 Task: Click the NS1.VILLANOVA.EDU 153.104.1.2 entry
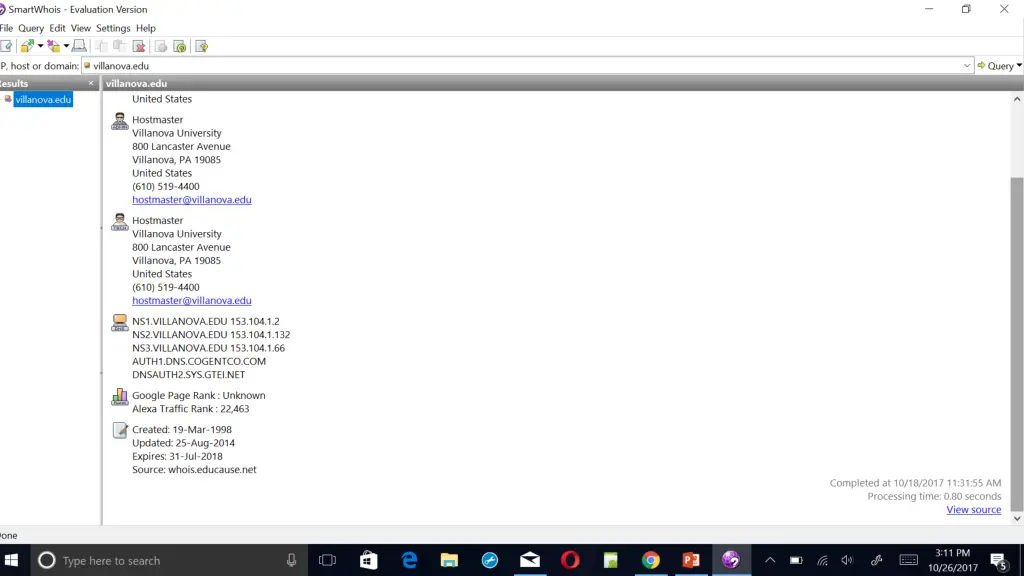(206, 321)
